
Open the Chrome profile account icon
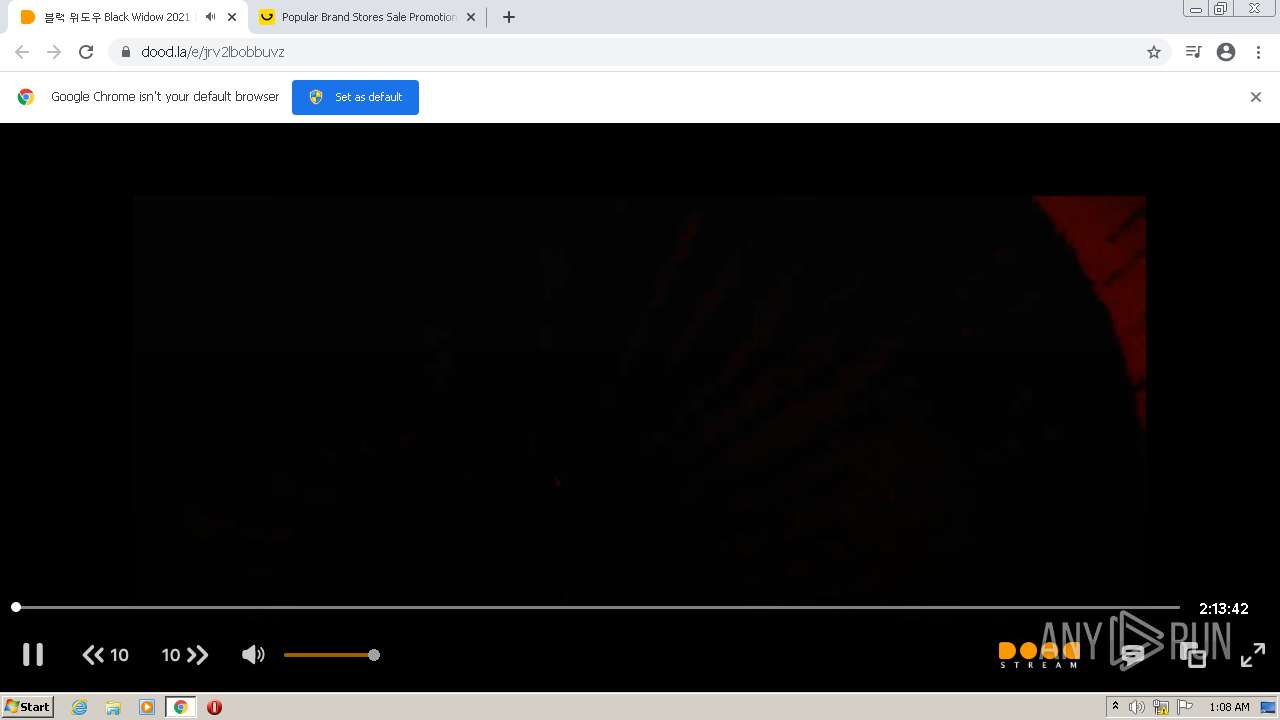click(1226, 52)
